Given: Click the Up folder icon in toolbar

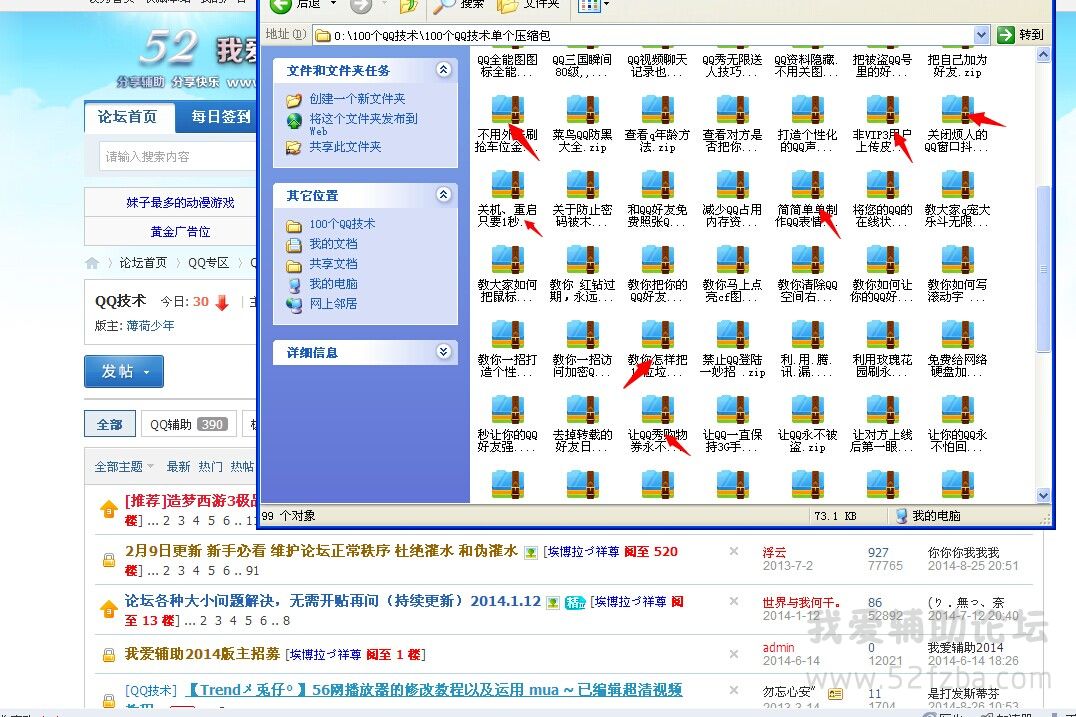Looking at the screenshot, I should click(x=409, y=5).
